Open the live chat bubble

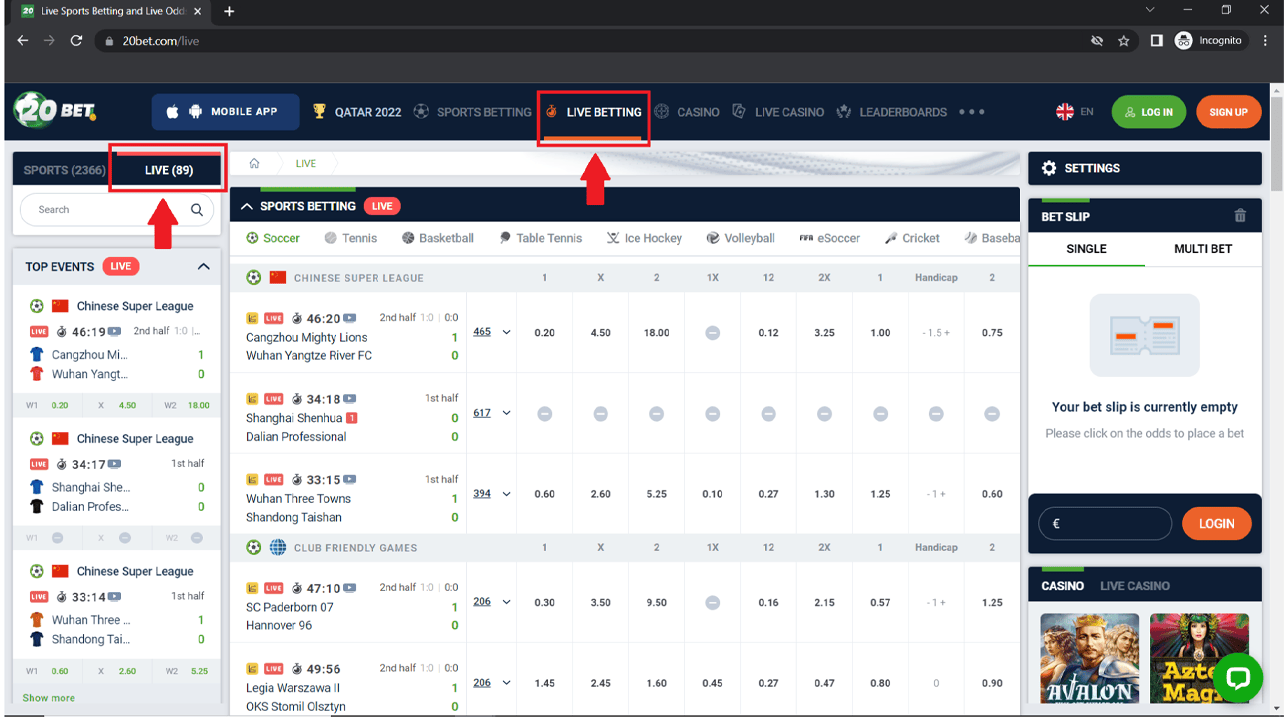[x=1238, y=678]
